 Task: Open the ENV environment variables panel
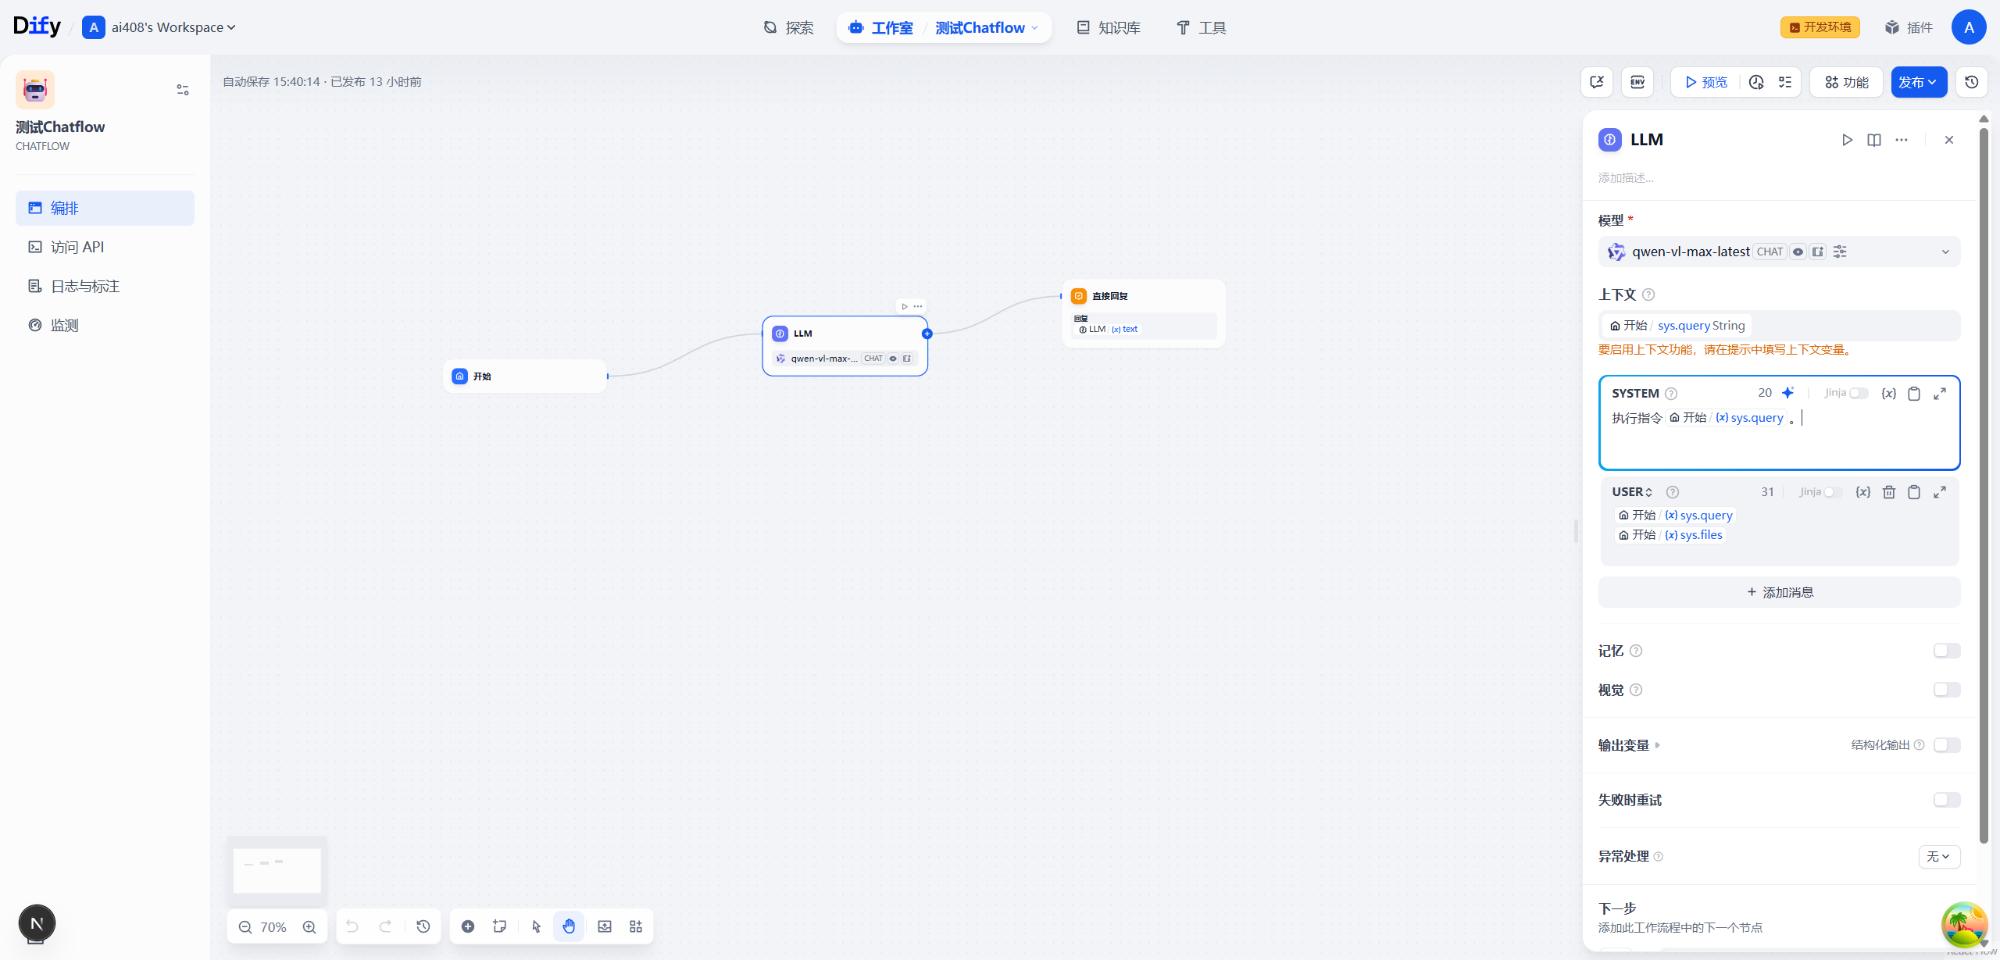click(1637, 82)
